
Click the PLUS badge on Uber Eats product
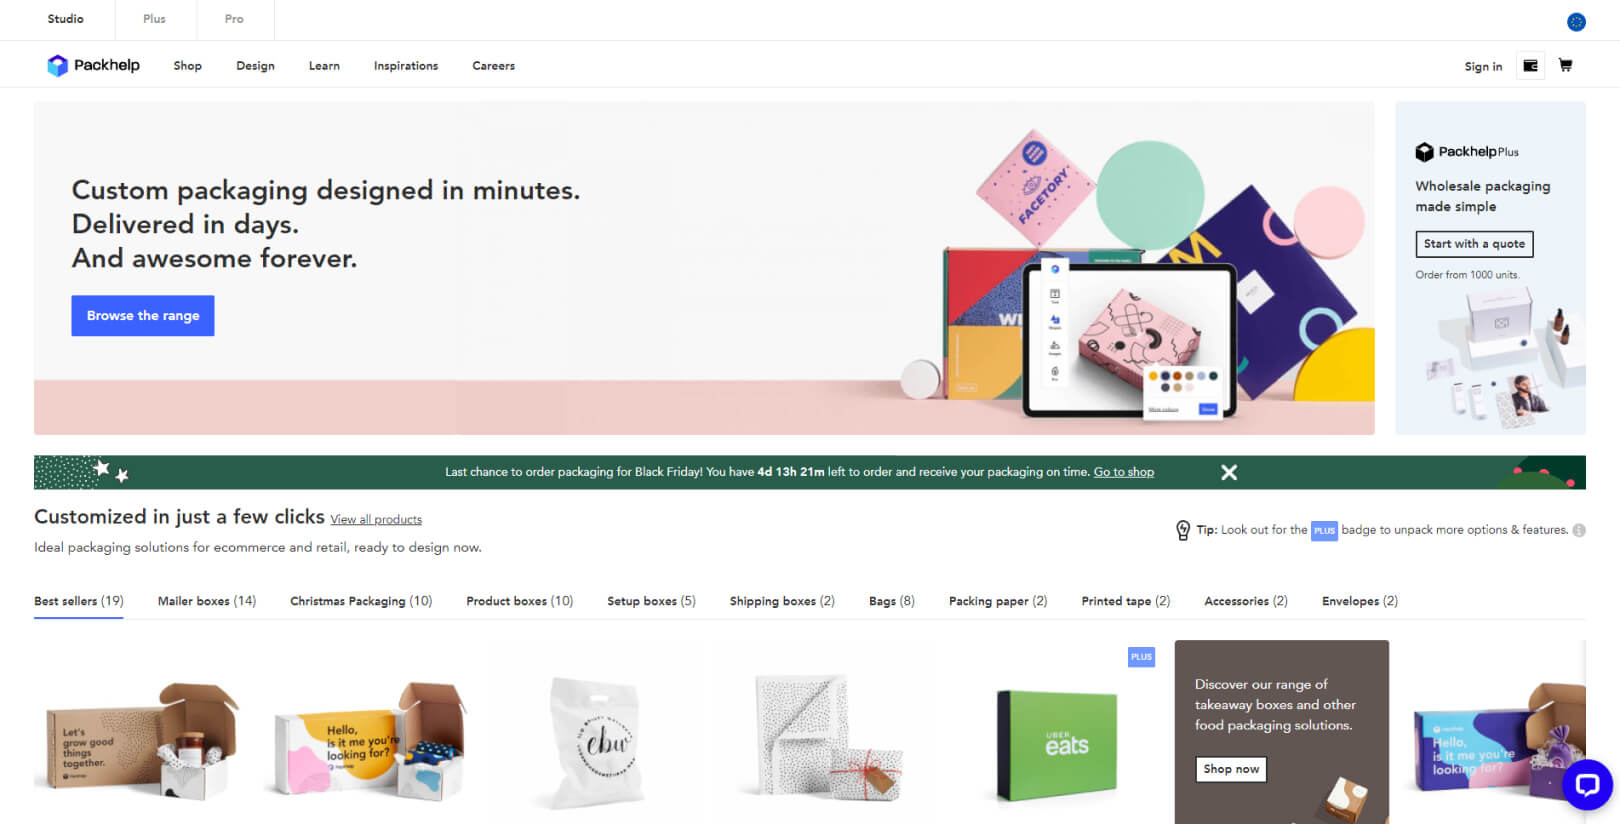click(1141, 657)
